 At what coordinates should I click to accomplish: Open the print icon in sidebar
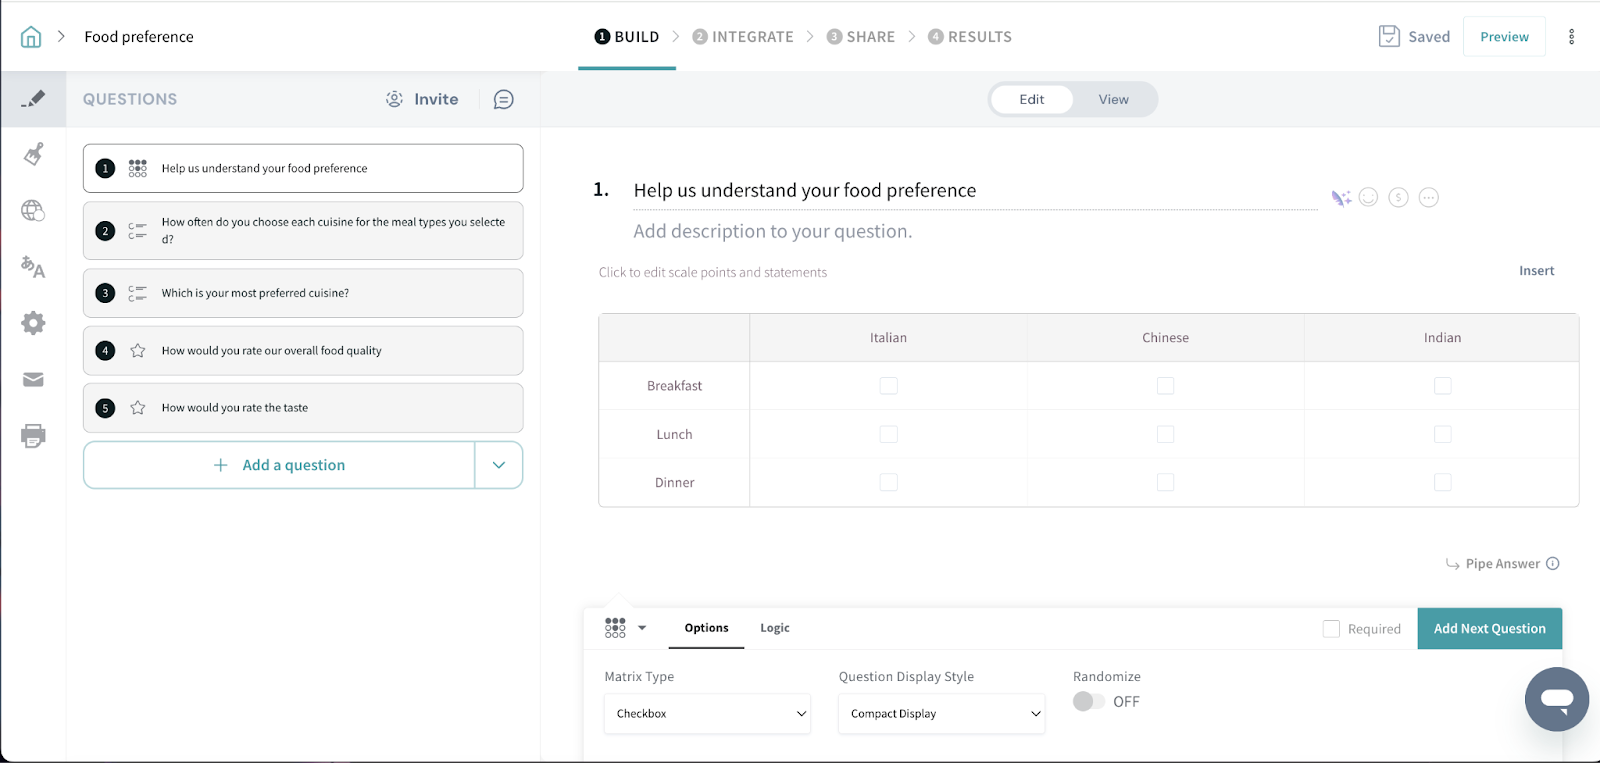[33, 436]
